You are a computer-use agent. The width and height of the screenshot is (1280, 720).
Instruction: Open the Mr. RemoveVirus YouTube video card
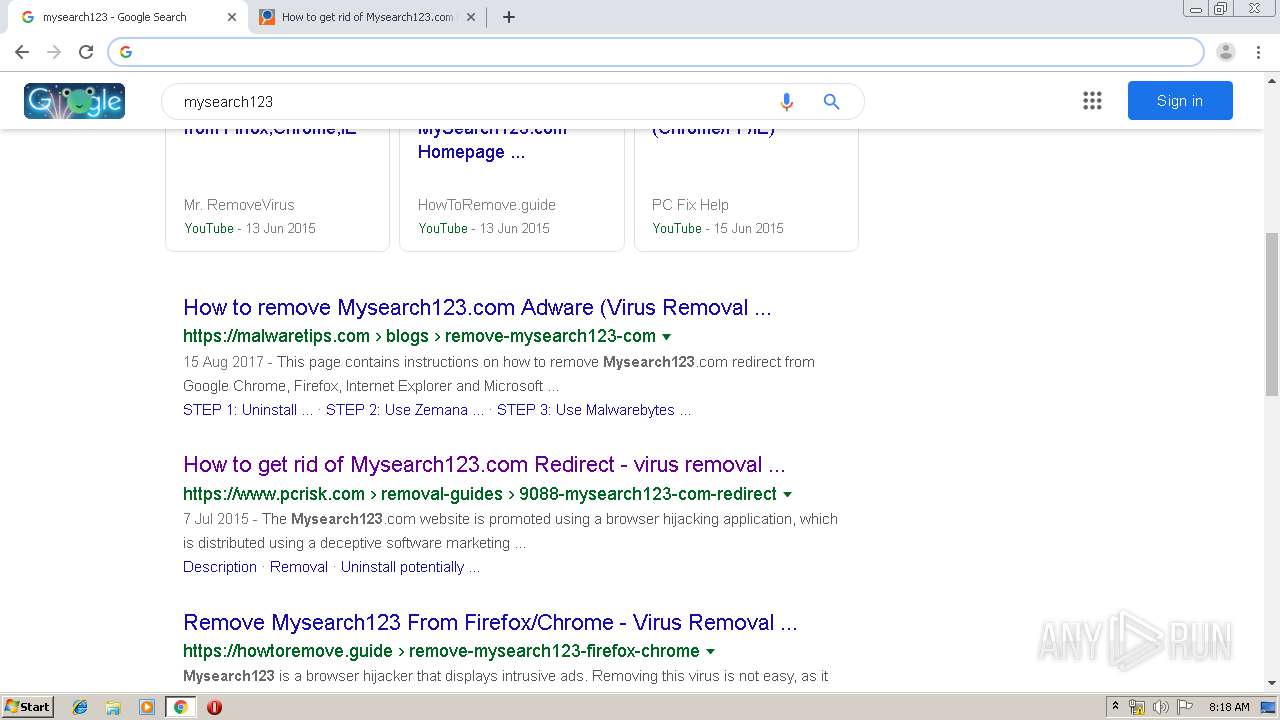click(x=277, y=190)
